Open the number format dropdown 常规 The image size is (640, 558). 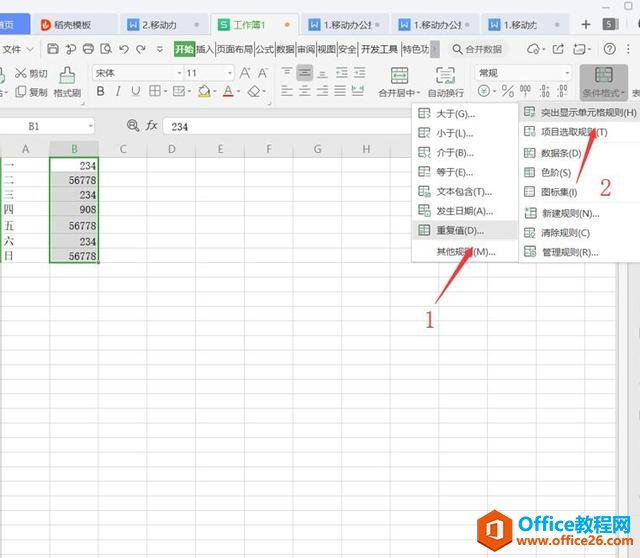click(567, 73)
